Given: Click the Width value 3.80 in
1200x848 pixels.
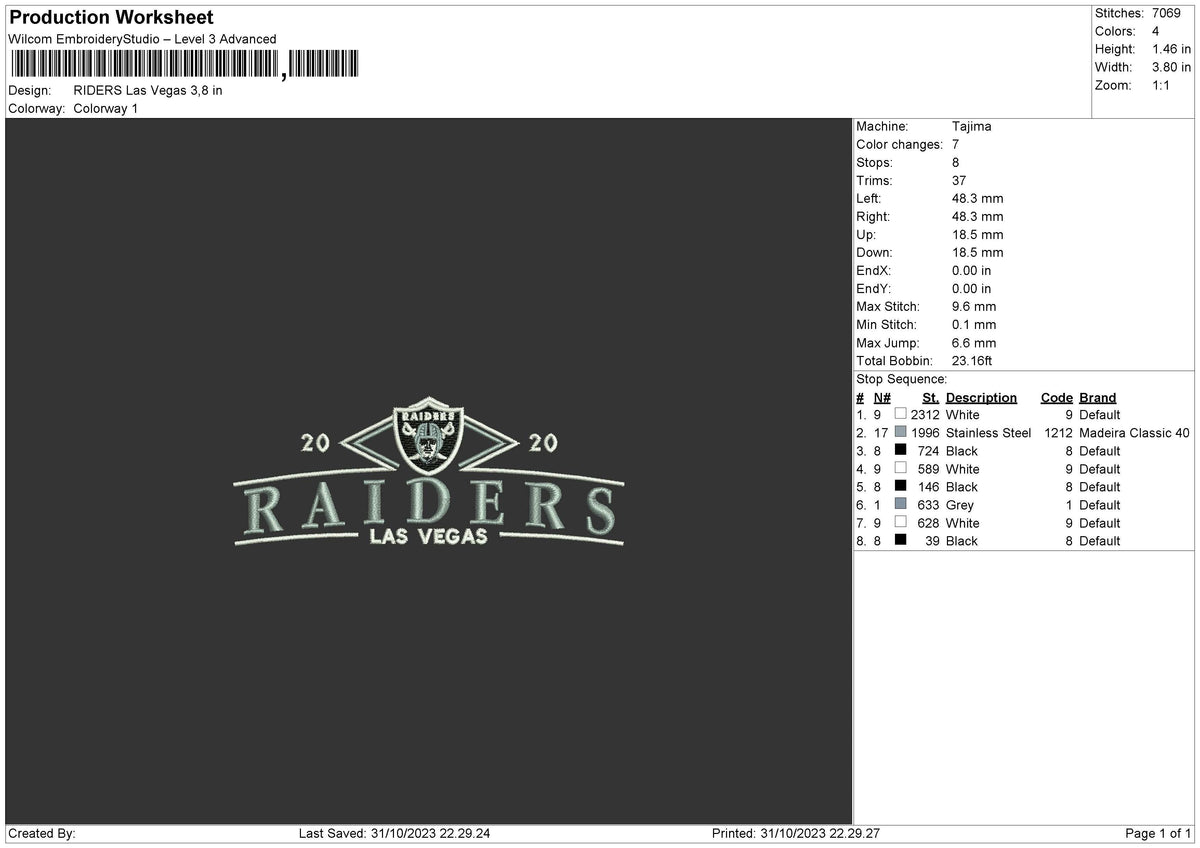Looking at the screenshot, I should (x=1172, y=67).
